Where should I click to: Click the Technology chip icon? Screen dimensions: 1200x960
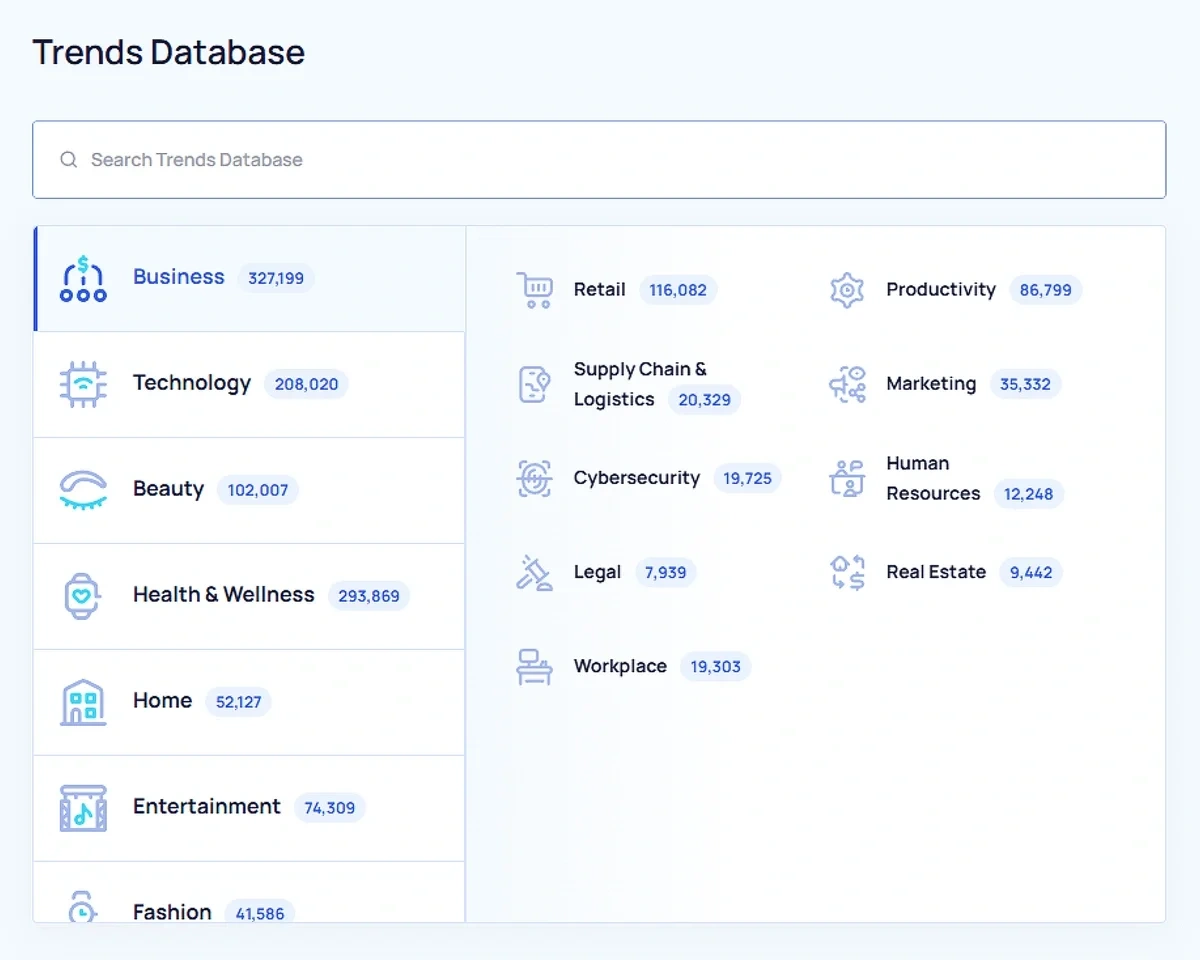(x=82, y=383)
